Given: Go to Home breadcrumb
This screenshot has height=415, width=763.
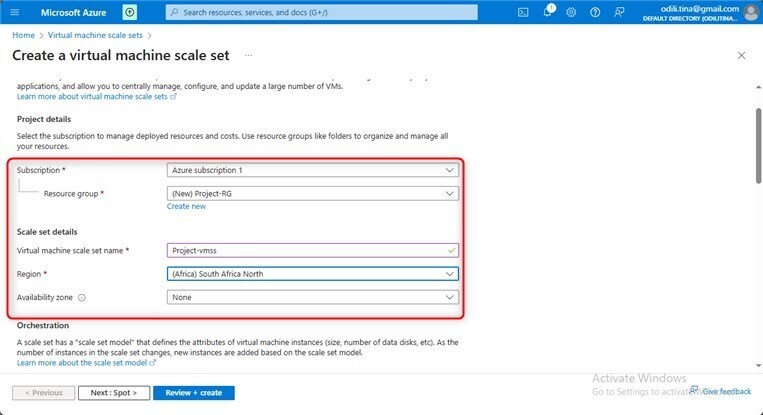Looking at the screenshot, I should click(23, 35).
